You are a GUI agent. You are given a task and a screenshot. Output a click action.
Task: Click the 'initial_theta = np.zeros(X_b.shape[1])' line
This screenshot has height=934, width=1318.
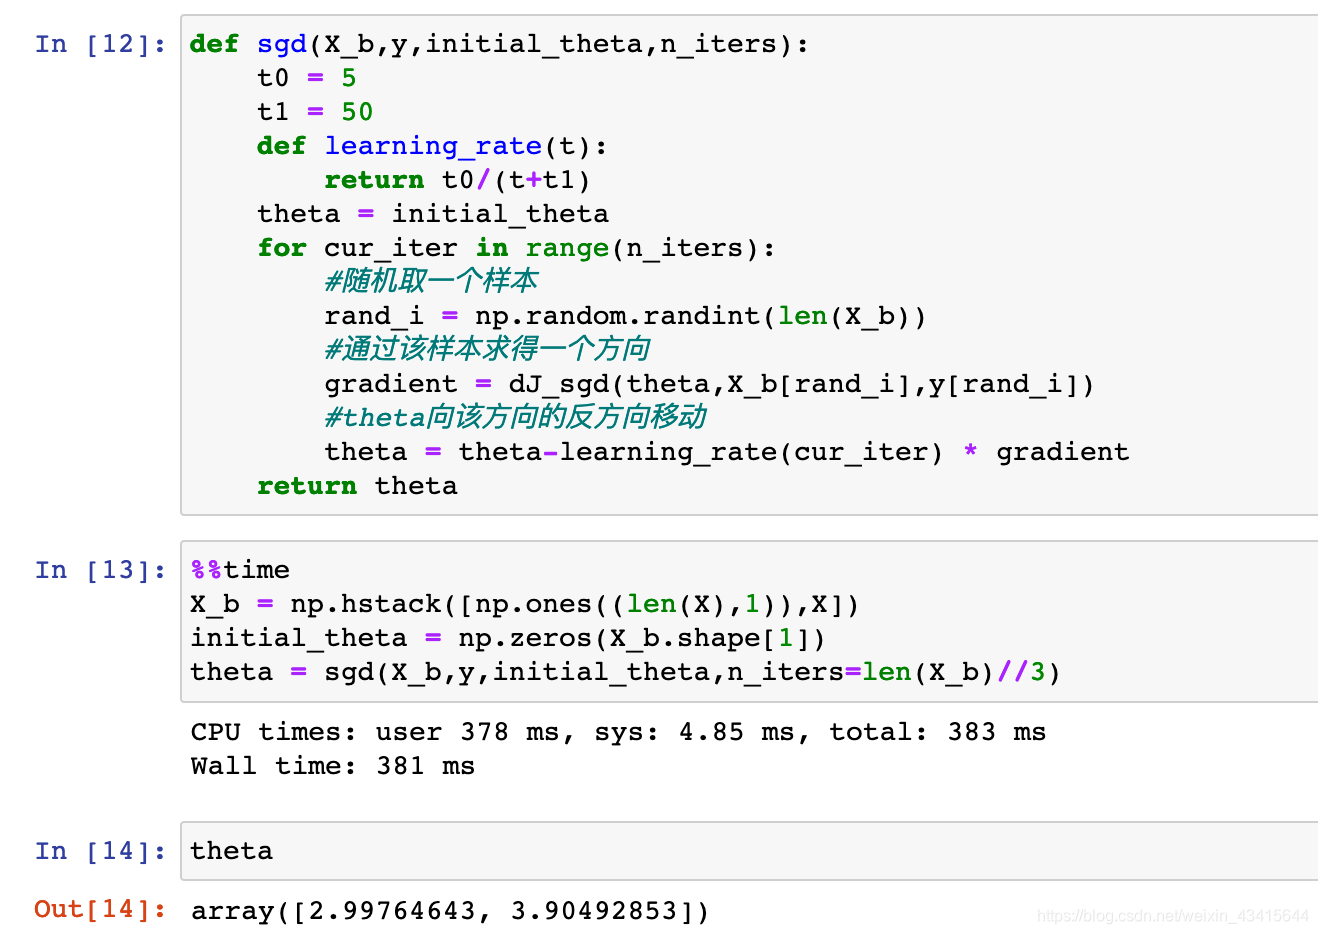[x=508, y=638]
